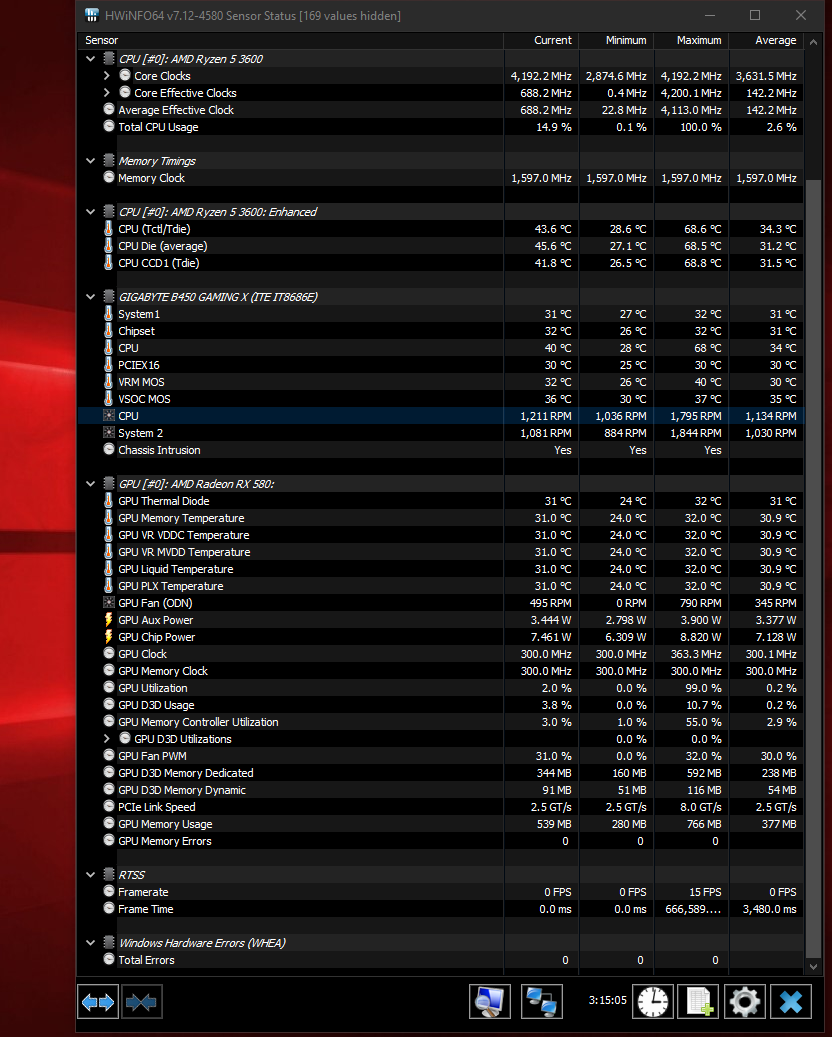Click thermometer icon beside GPU Thermal Diode
Image resolution: width=832 pixels, height=1037 pixels.
coord(108,501)
